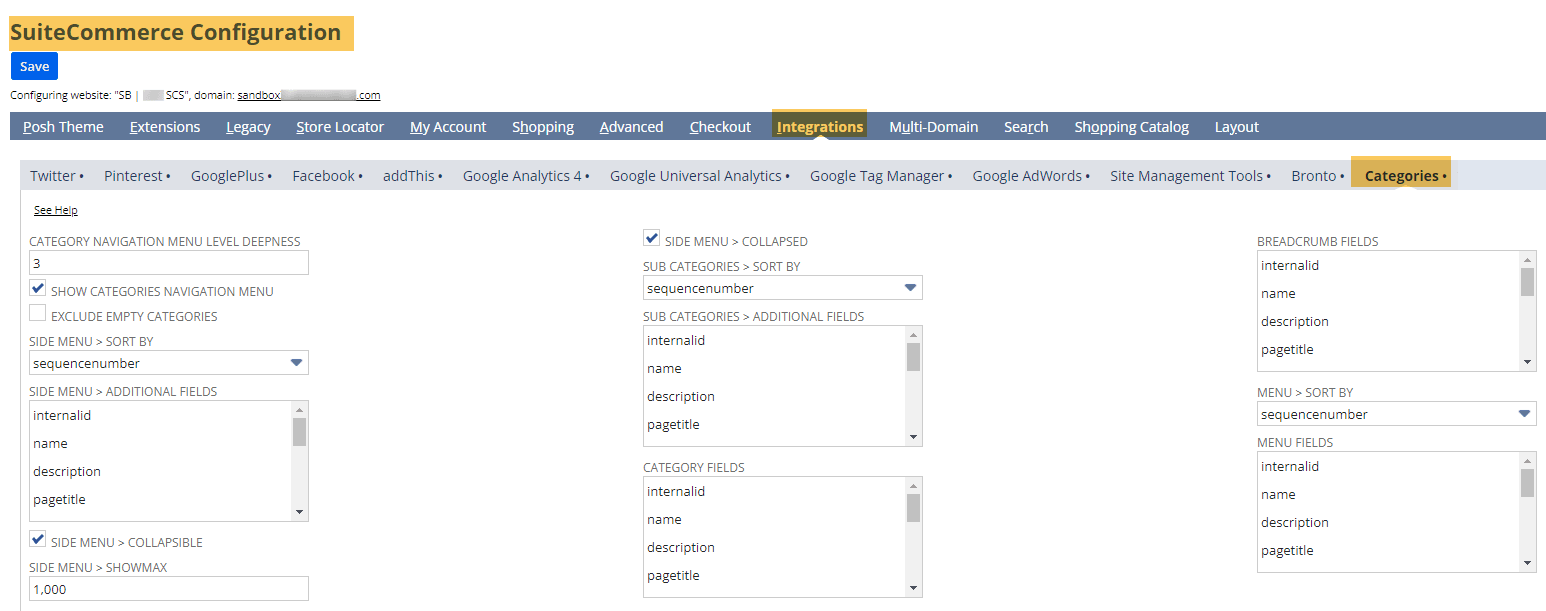Open the Advanced tab
The height and width of the screenshot is (611, 1546).
pyautogui.click(x=631, y=127)
